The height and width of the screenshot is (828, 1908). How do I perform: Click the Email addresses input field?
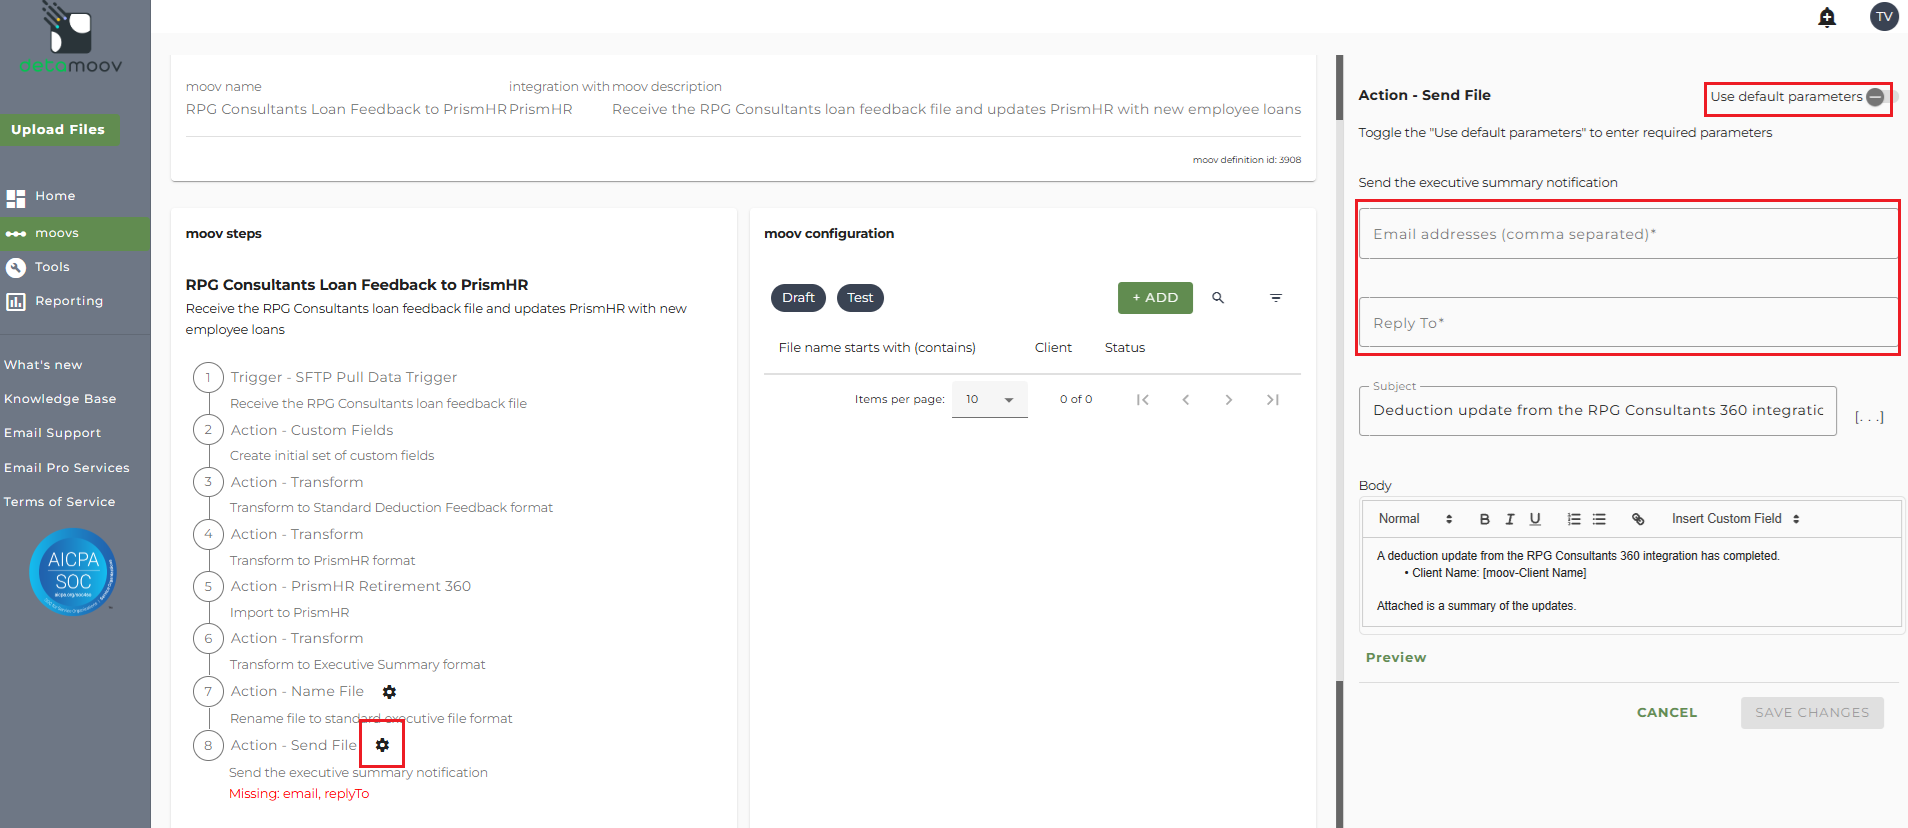(1628, 234)
